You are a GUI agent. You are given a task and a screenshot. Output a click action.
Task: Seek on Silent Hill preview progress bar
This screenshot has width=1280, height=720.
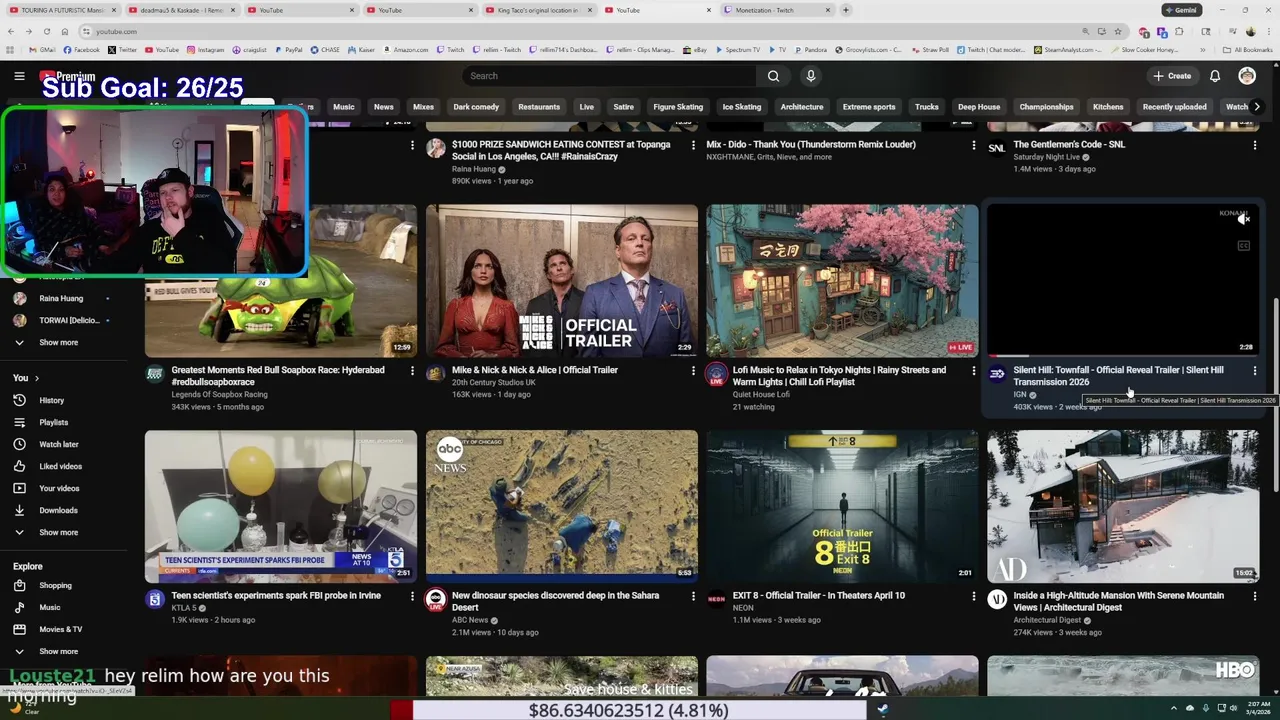click(x=1123, y=356)
